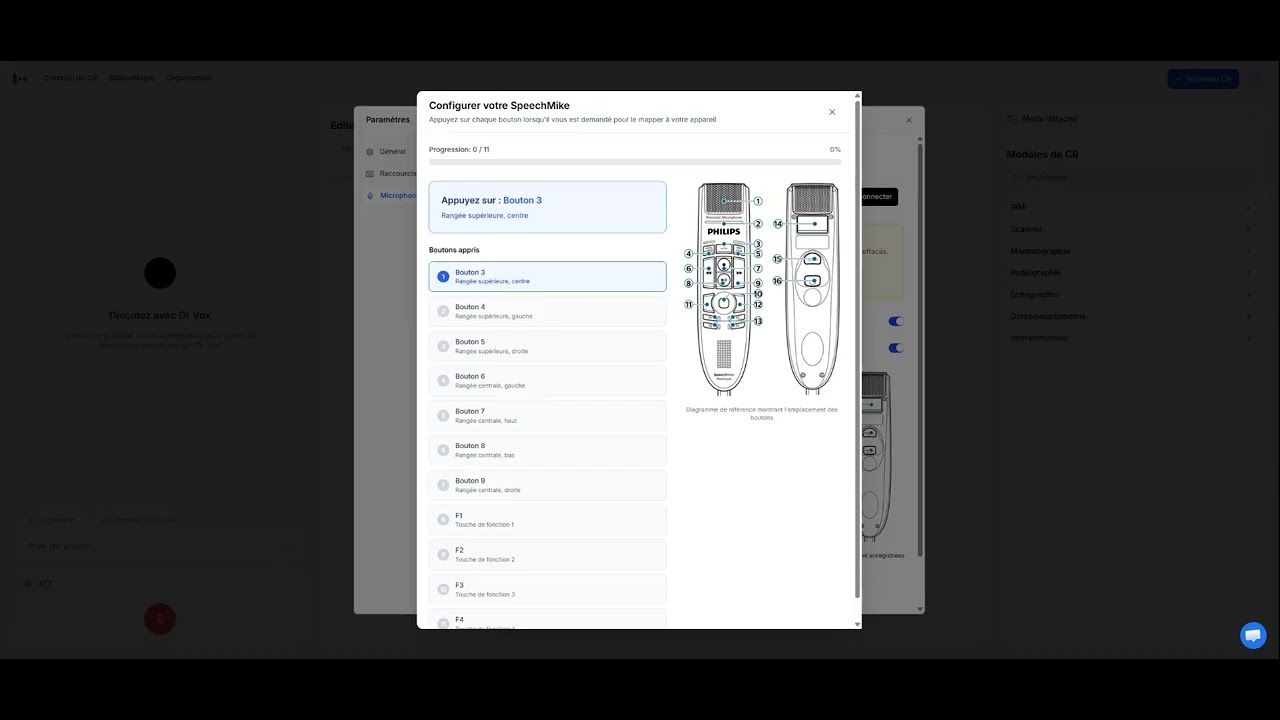Select the Bouton 6 Rangée centrale gauche row
The height and width of the screenshot is (720, 1280).
[x=547, y=381]
